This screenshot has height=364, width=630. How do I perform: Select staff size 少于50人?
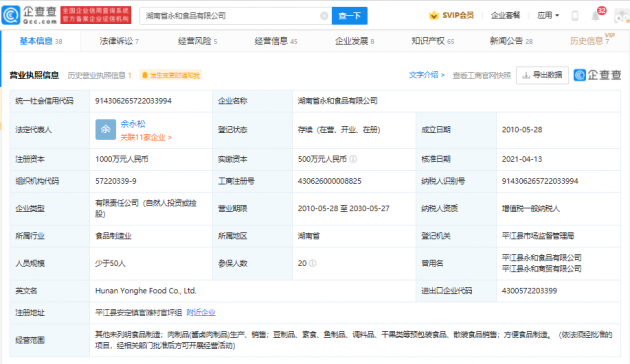pos(110,264)
